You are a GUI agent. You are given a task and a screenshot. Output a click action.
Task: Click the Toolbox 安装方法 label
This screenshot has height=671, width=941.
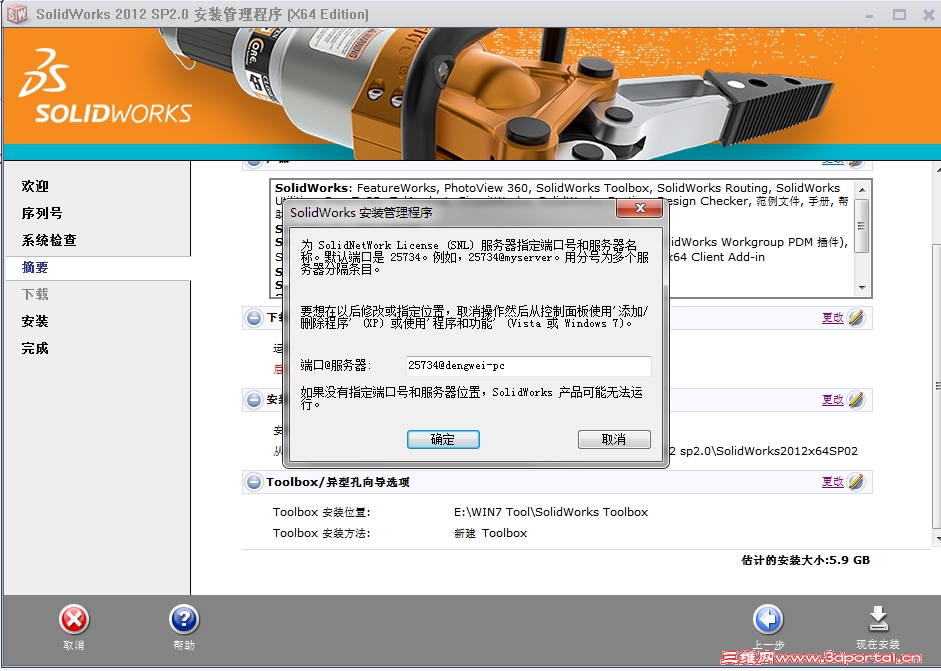point(322,533)
